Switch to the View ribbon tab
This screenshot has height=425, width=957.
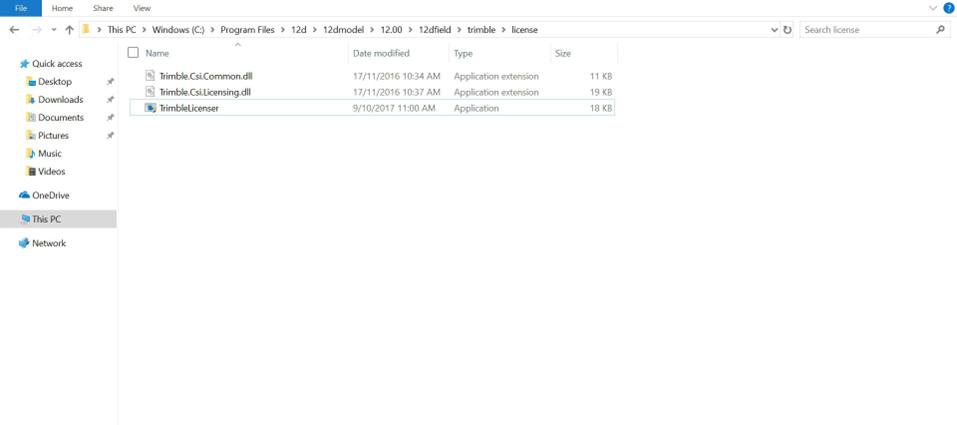142,8
